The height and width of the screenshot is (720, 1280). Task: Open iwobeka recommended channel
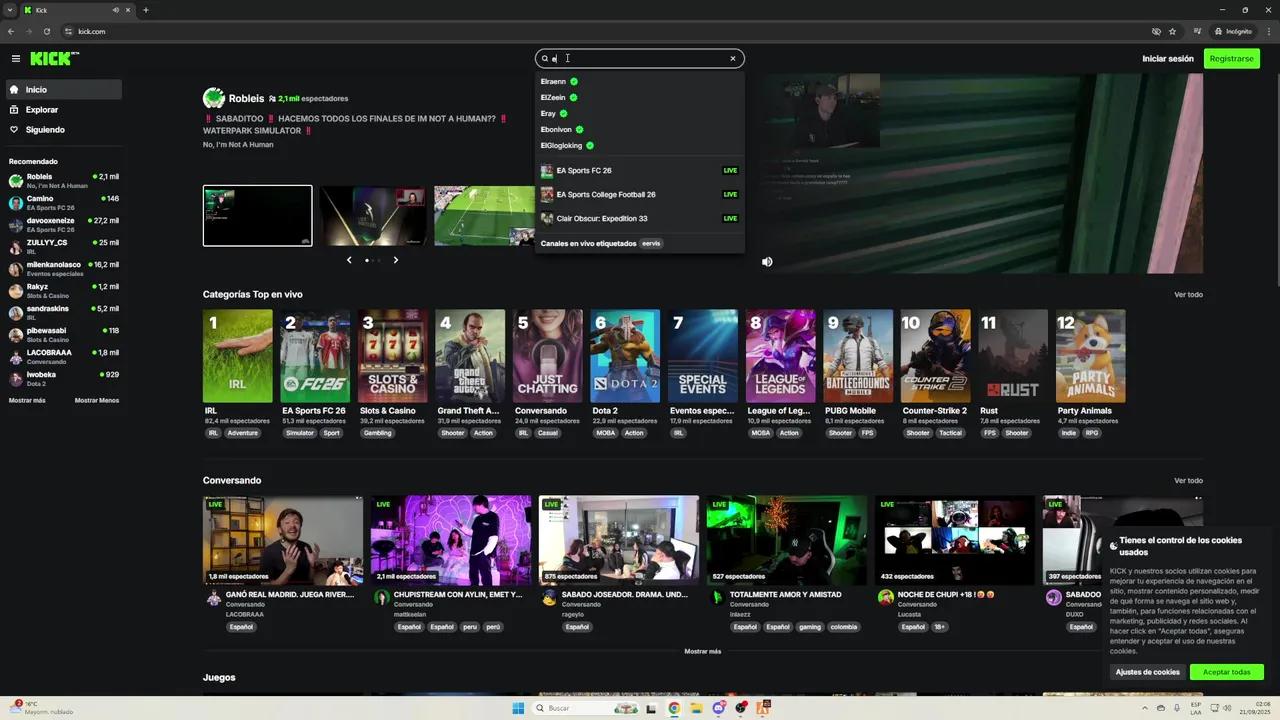(64, 379)
